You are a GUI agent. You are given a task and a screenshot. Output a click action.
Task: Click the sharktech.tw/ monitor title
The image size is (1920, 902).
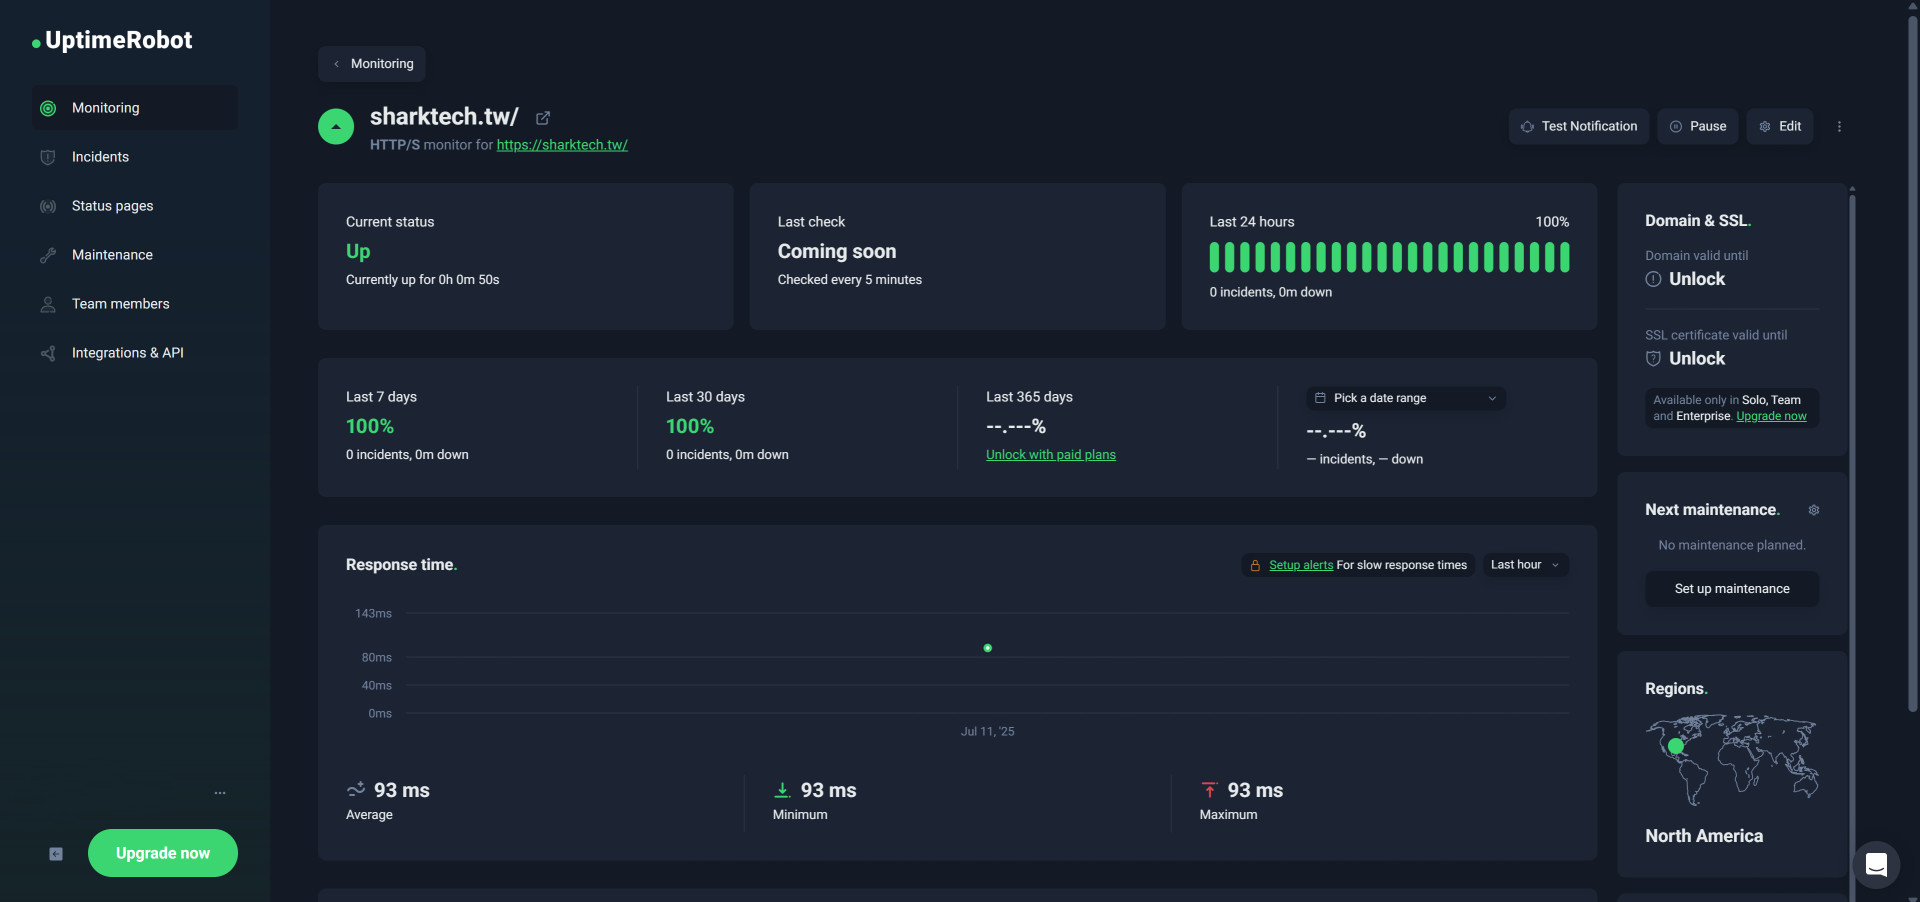click(444, 117)
